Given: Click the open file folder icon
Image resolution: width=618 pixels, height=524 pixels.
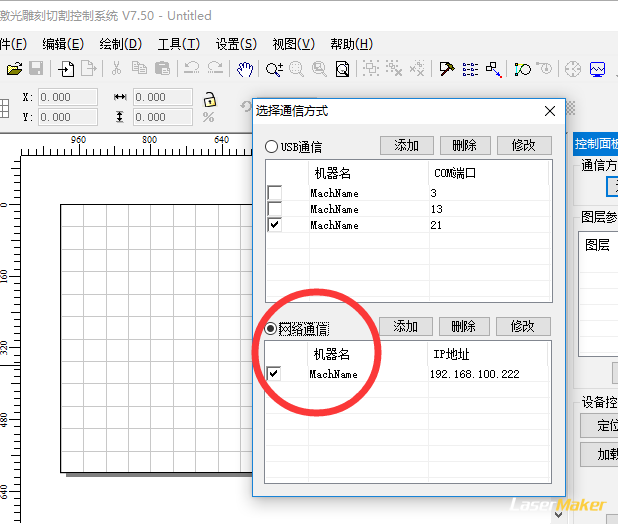Looking at the screenshot, I should [x=14, y=69].
